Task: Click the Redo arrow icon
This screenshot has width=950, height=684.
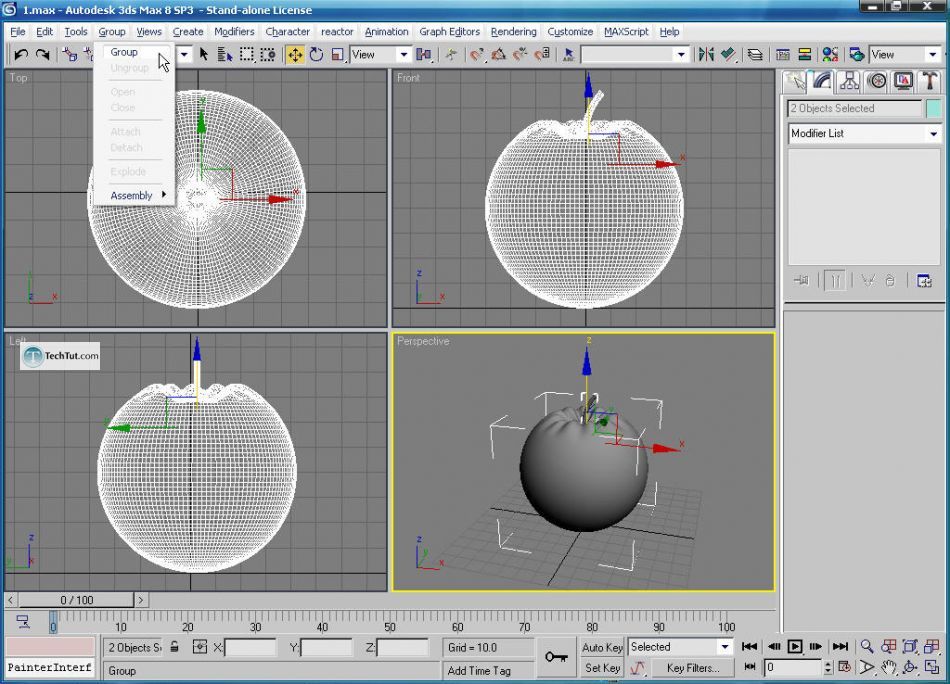Action: [42, 55]
